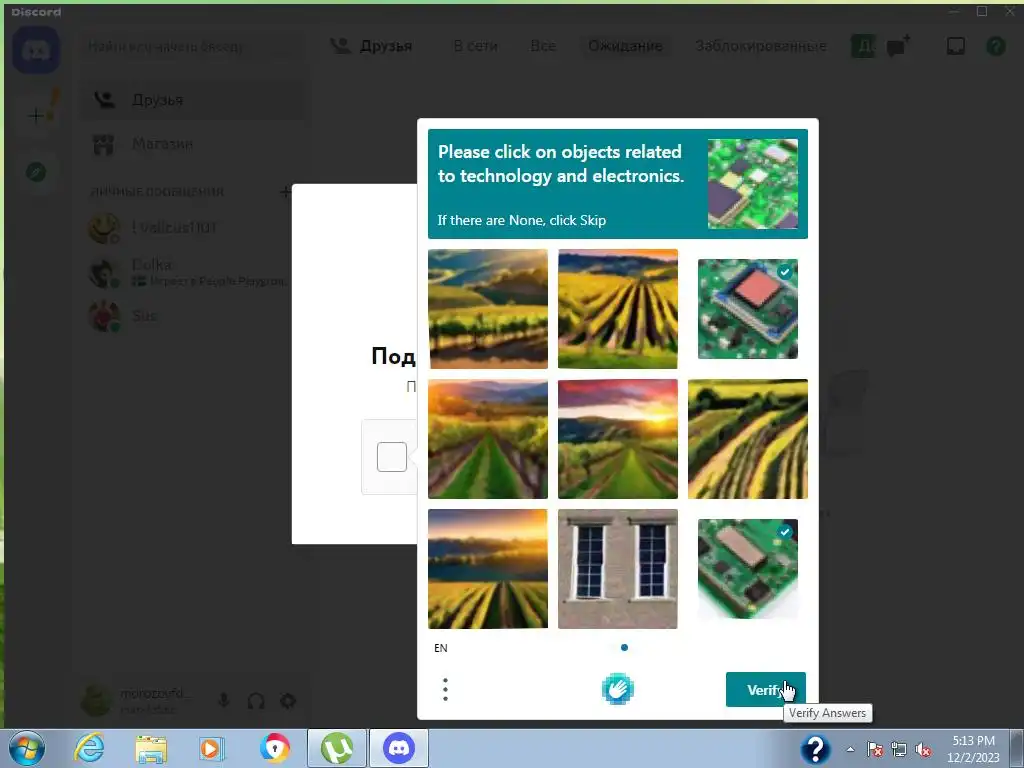
Task: Open the Help question mark in Discord header
Action: 995,46
